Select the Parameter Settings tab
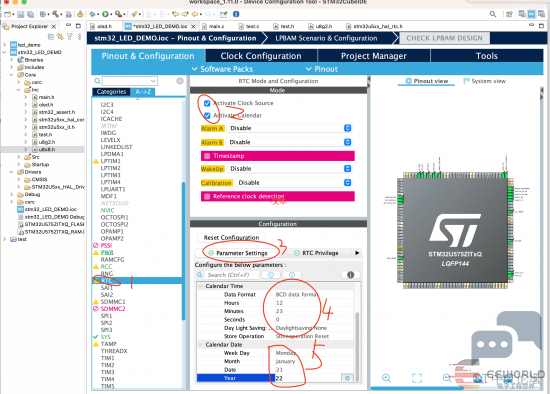The image size is (550, 394). [x=238, y=253]
